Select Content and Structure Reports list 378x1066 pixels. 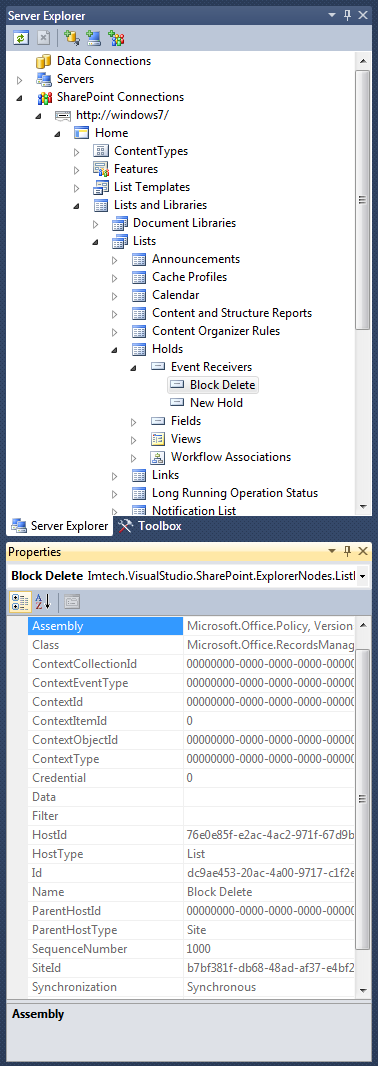(232, 313)
